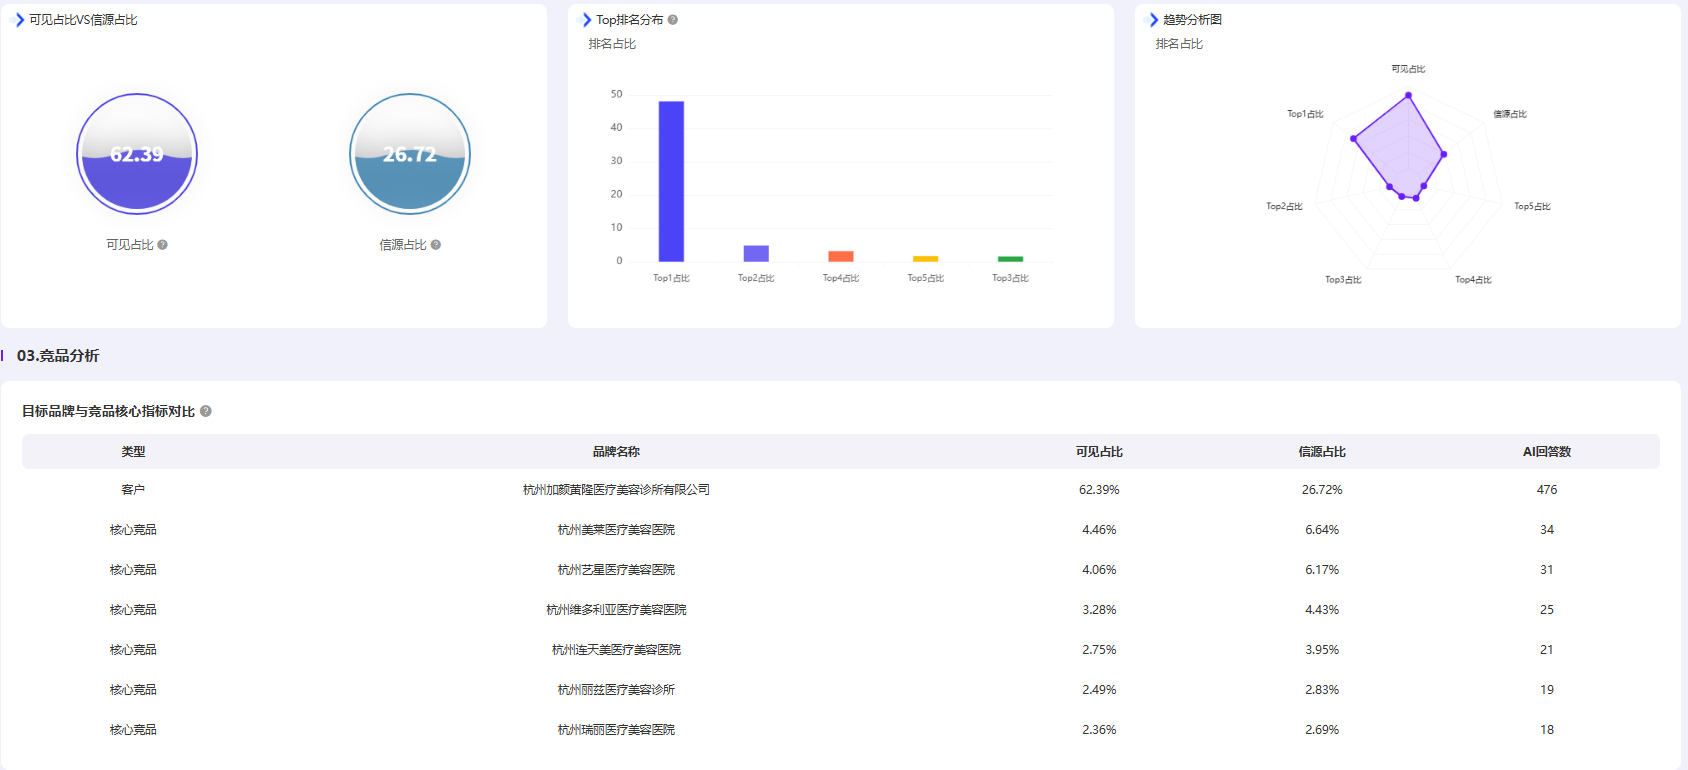This screenshot has height=770, width=1688.
Task: Click the Top4占比 axis label on the radar chart
Action: pos(1473,280)
